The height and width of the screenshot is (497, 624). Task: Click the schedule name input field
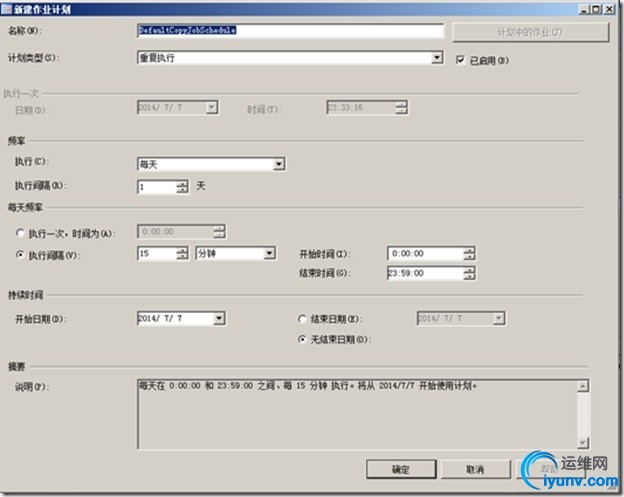point(290,30)
